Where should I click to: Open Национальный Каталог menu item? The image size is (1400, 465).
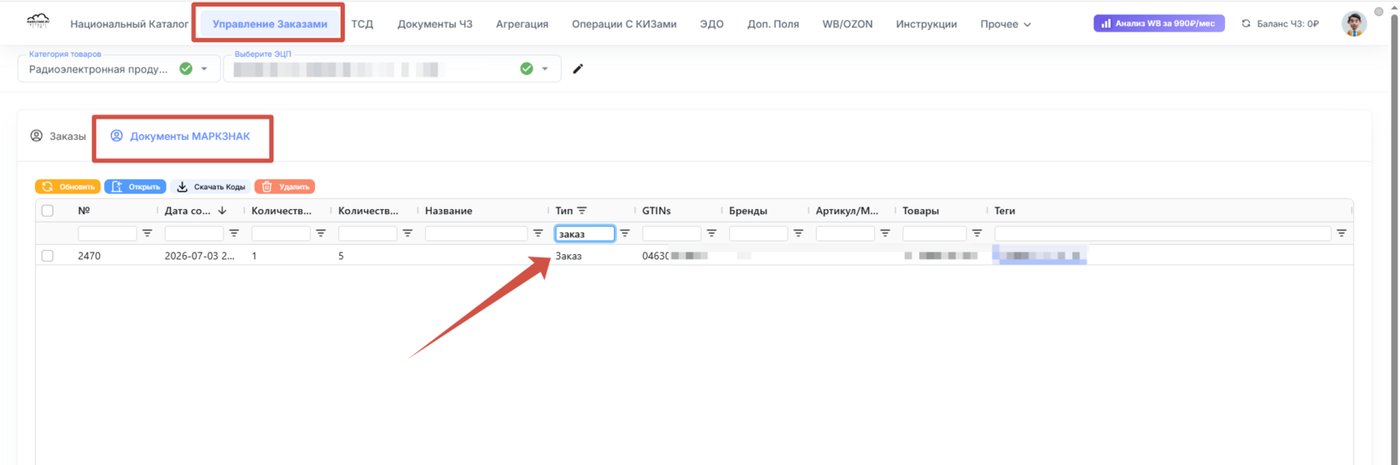point(129,24)
